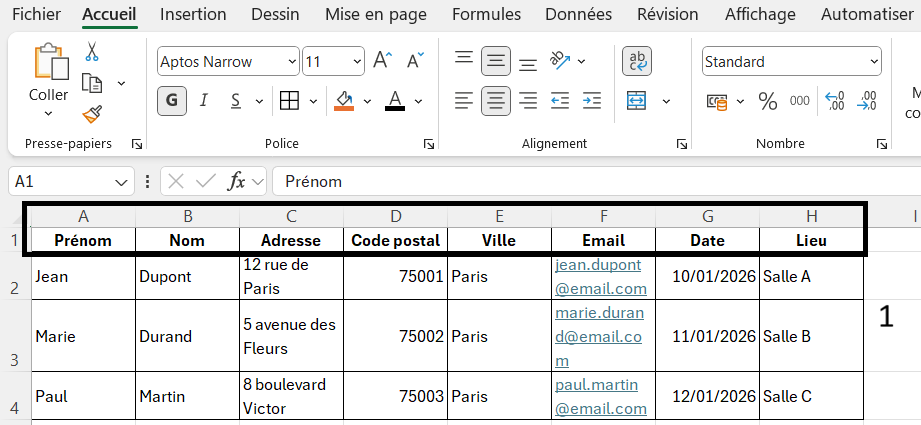Align text to bottom icon

pos(528,65)
